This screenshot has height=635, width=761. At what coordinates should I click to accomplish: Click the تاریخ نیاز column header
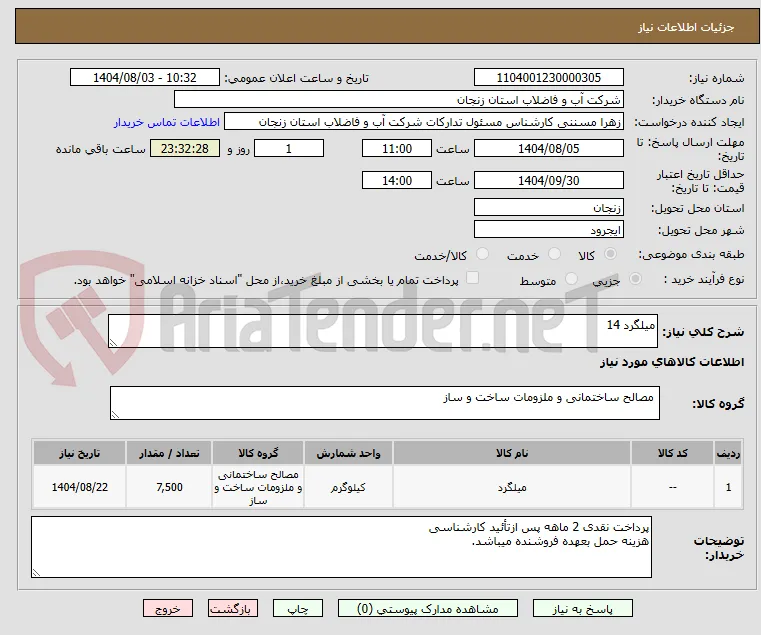tap(80, 453)
